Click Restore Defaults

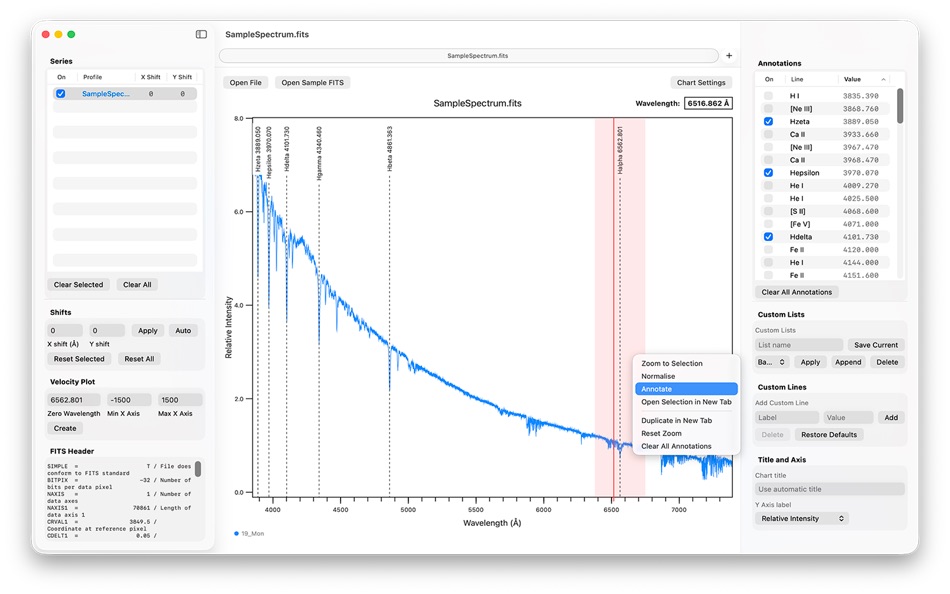[829, 435]
